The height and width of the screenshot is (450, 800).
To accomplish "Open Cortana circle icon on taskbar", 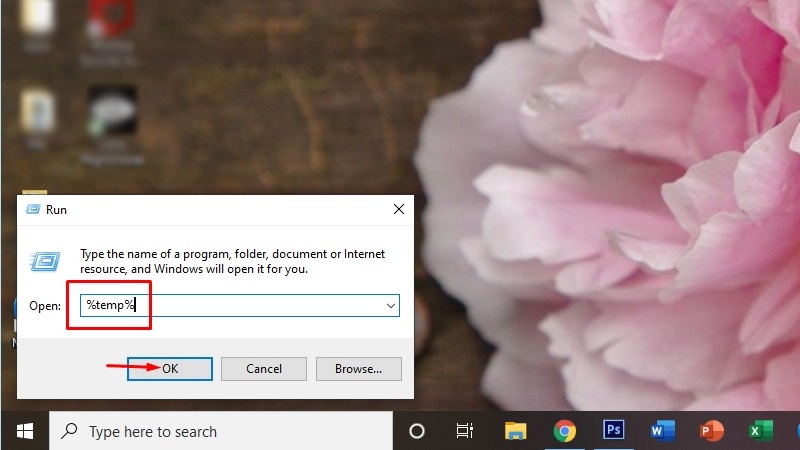I will pos(417,431).
